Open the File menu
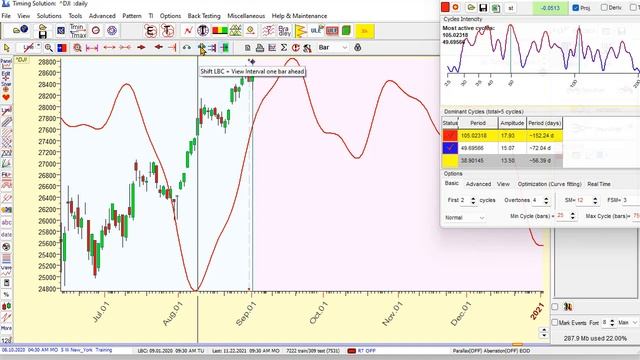The width and height of the screenshot is (640, 360). [x=6, y=16]
